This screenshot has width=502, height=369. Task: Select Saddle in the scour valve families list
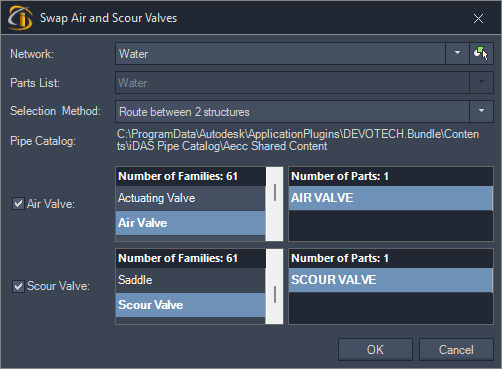pyautogui.click(x=190, y=280)
